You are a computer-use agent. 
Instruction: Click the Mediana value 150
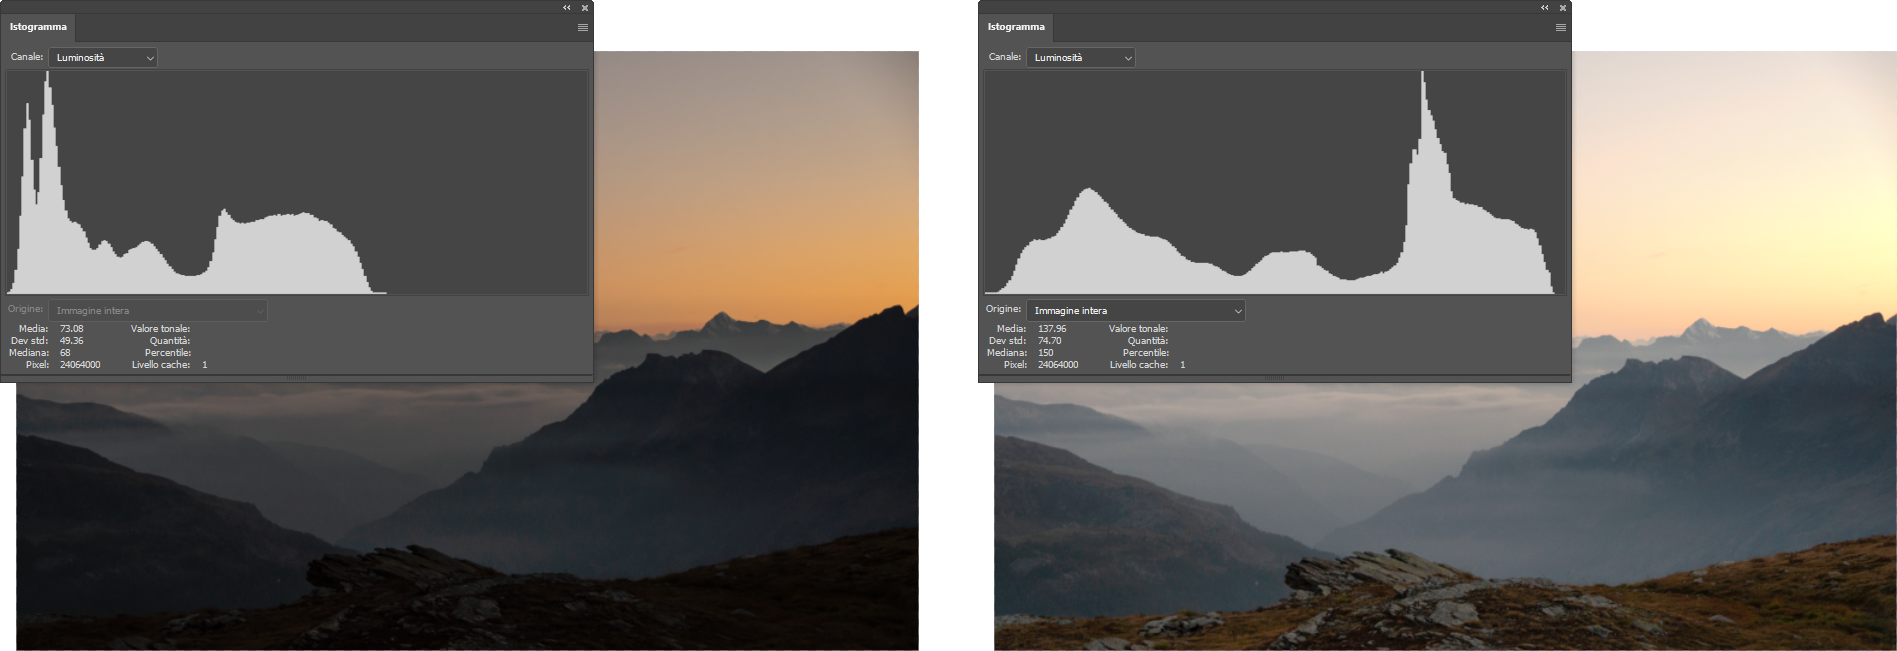coord(1046,353)
